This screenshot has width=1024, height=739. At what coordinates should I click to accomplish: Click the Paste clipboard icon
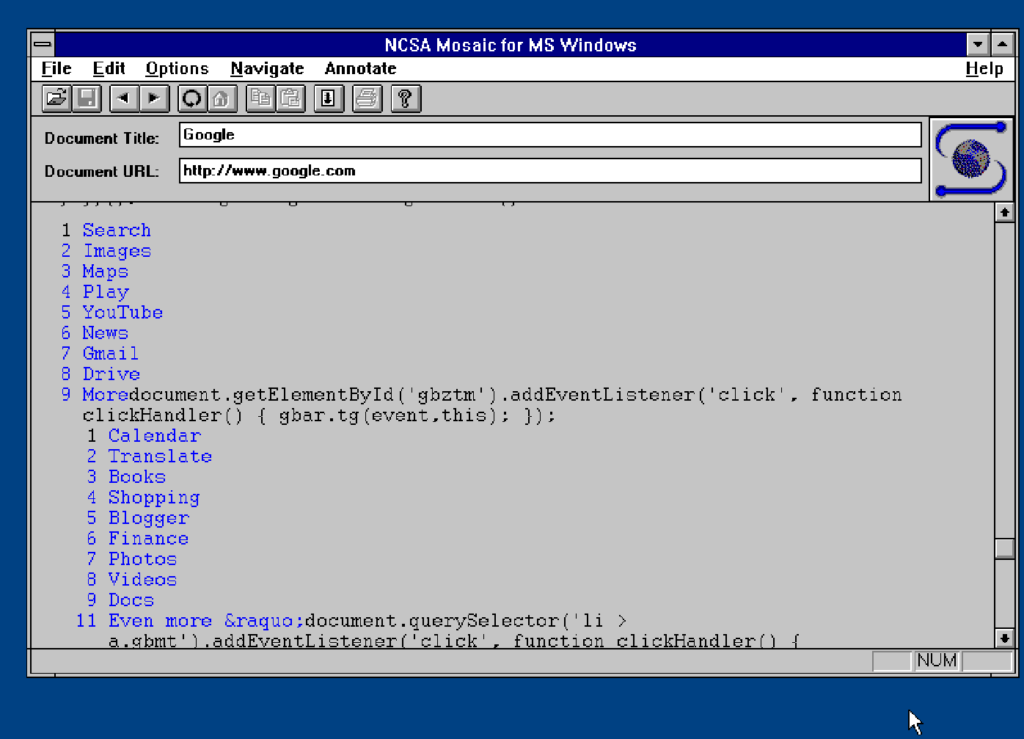click(x=289, y=98)
